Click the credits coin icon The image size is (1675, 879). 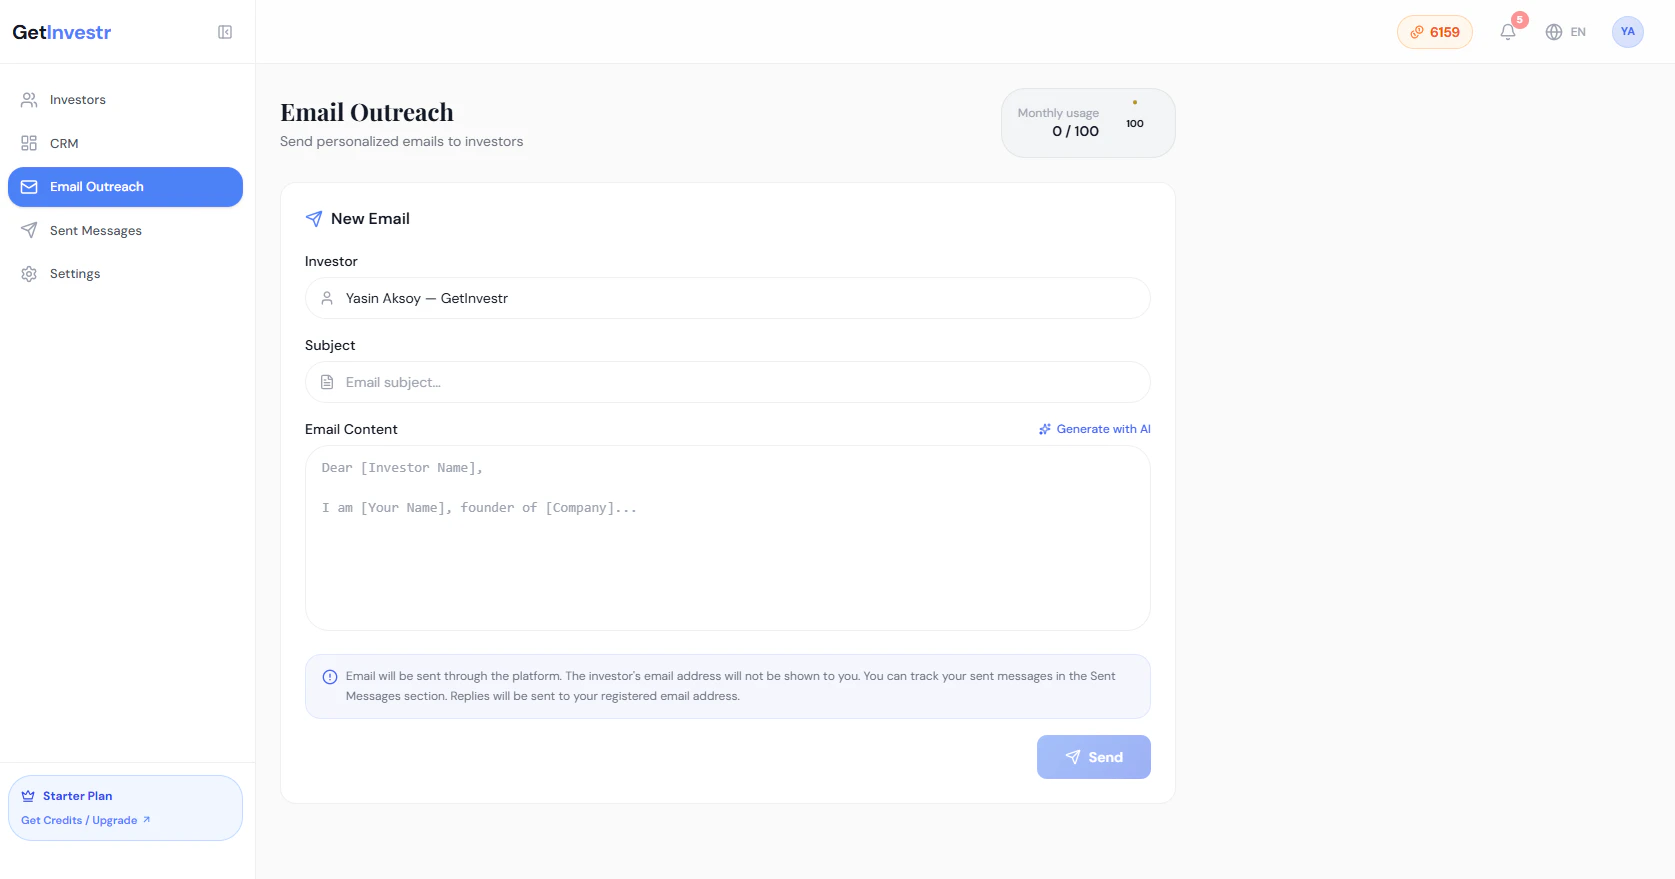click(1417, 32)
